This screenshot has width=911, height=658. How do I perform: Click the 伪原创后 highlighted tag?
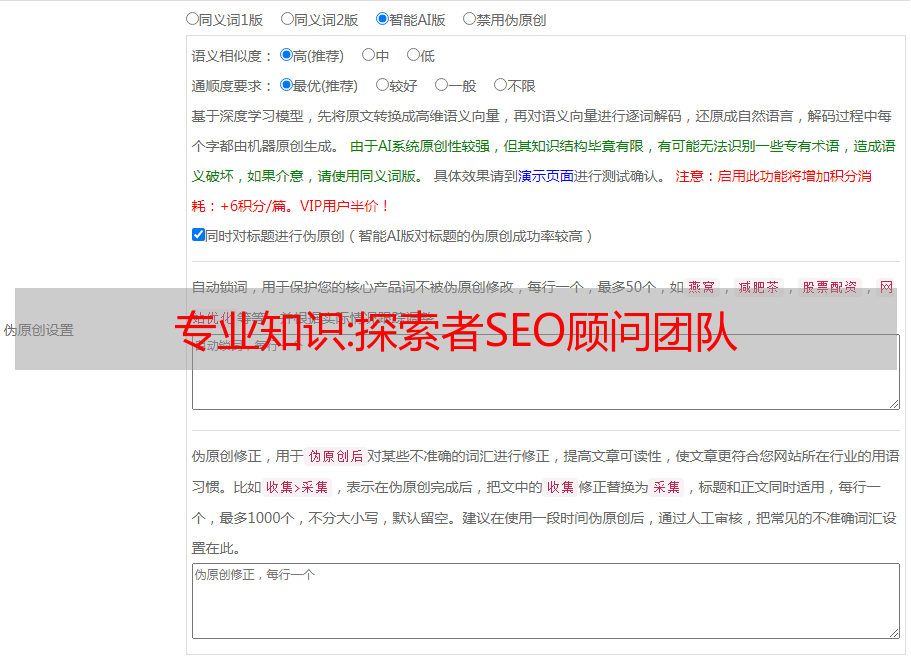[336, 456]
